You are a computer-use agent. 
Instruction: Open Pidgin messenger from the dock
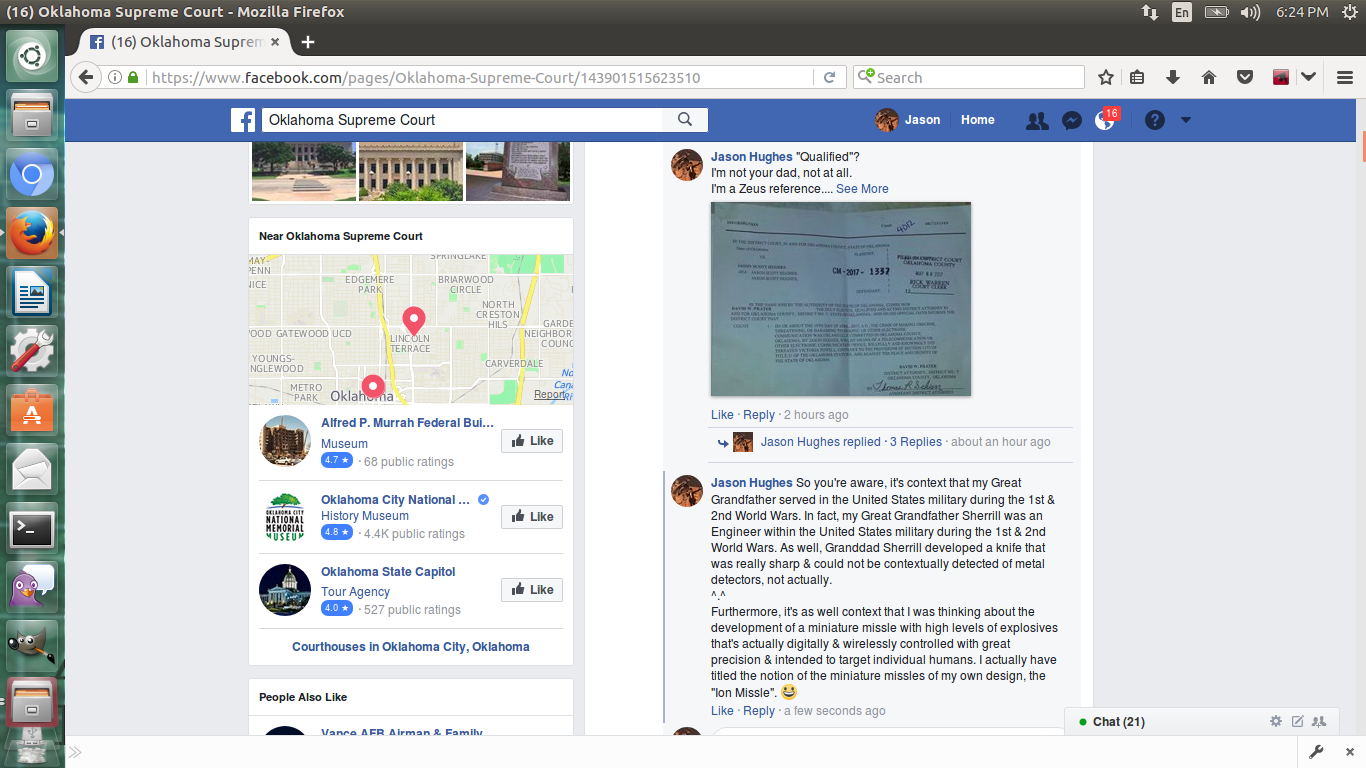click(32, 586)
